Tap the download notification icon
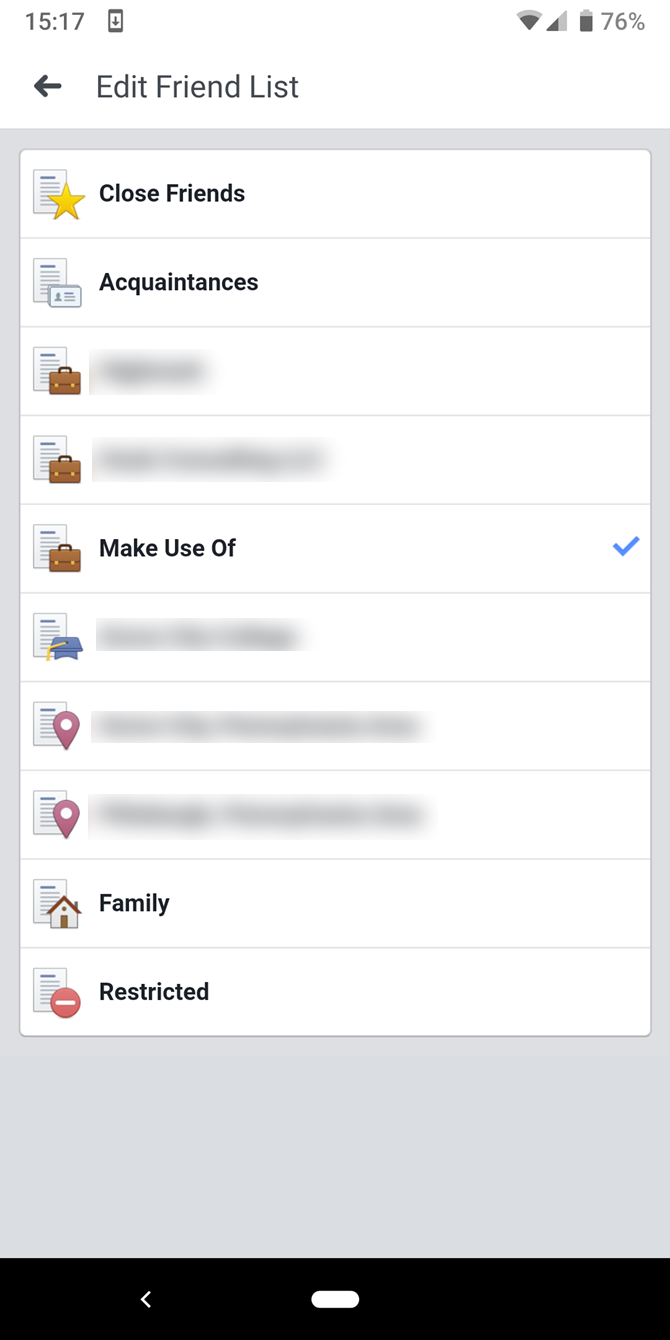Screen dimensions: 670x1340 (116, 21)
